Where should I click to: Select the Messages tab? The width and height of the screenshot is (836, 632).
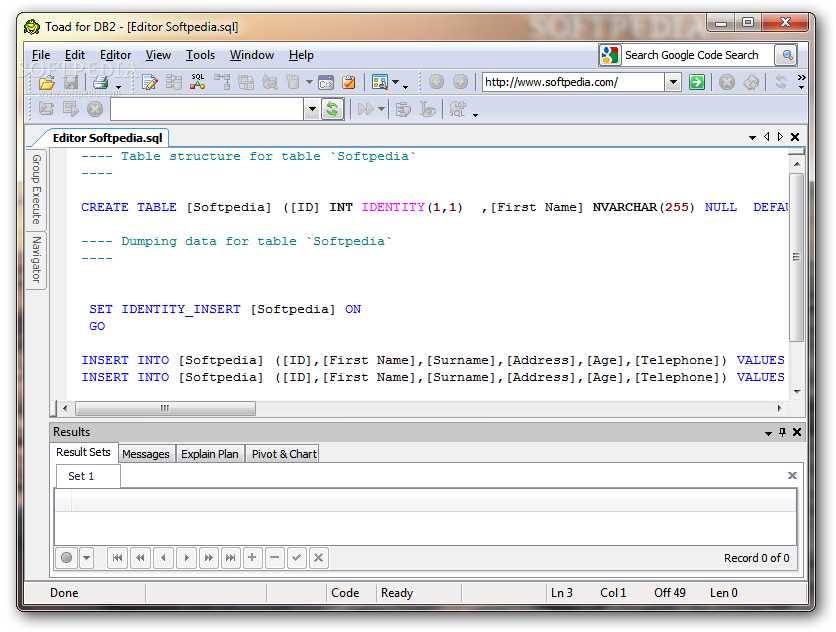click(x=146, y=454)
